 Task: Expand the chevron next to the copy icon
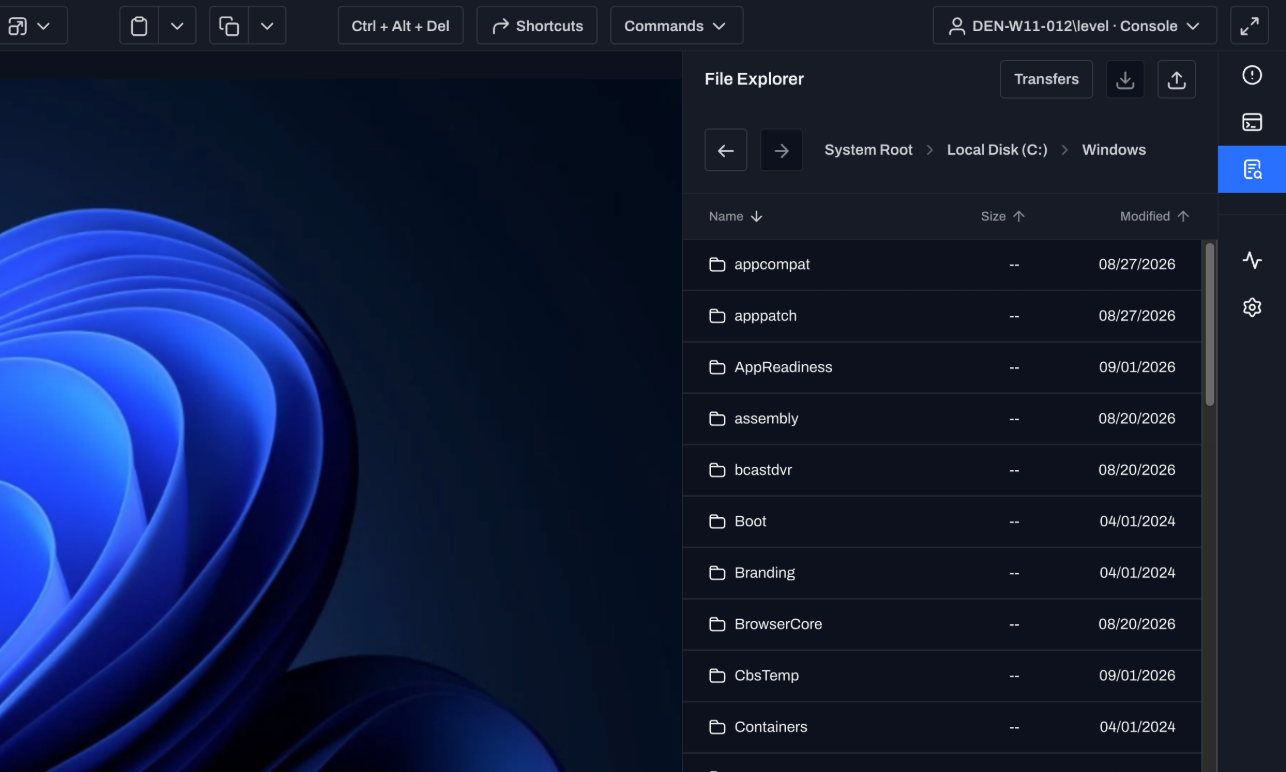click(267, 26)
